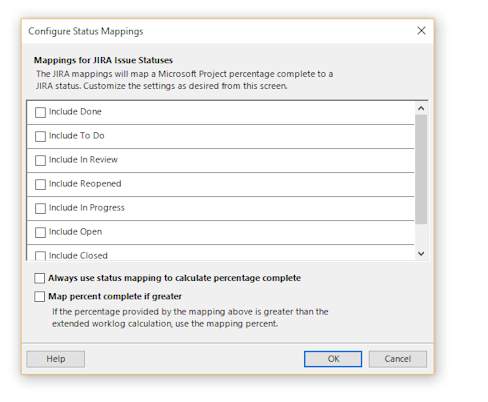Confirm with the OK button
488x402 pixels.
point(333,359)
